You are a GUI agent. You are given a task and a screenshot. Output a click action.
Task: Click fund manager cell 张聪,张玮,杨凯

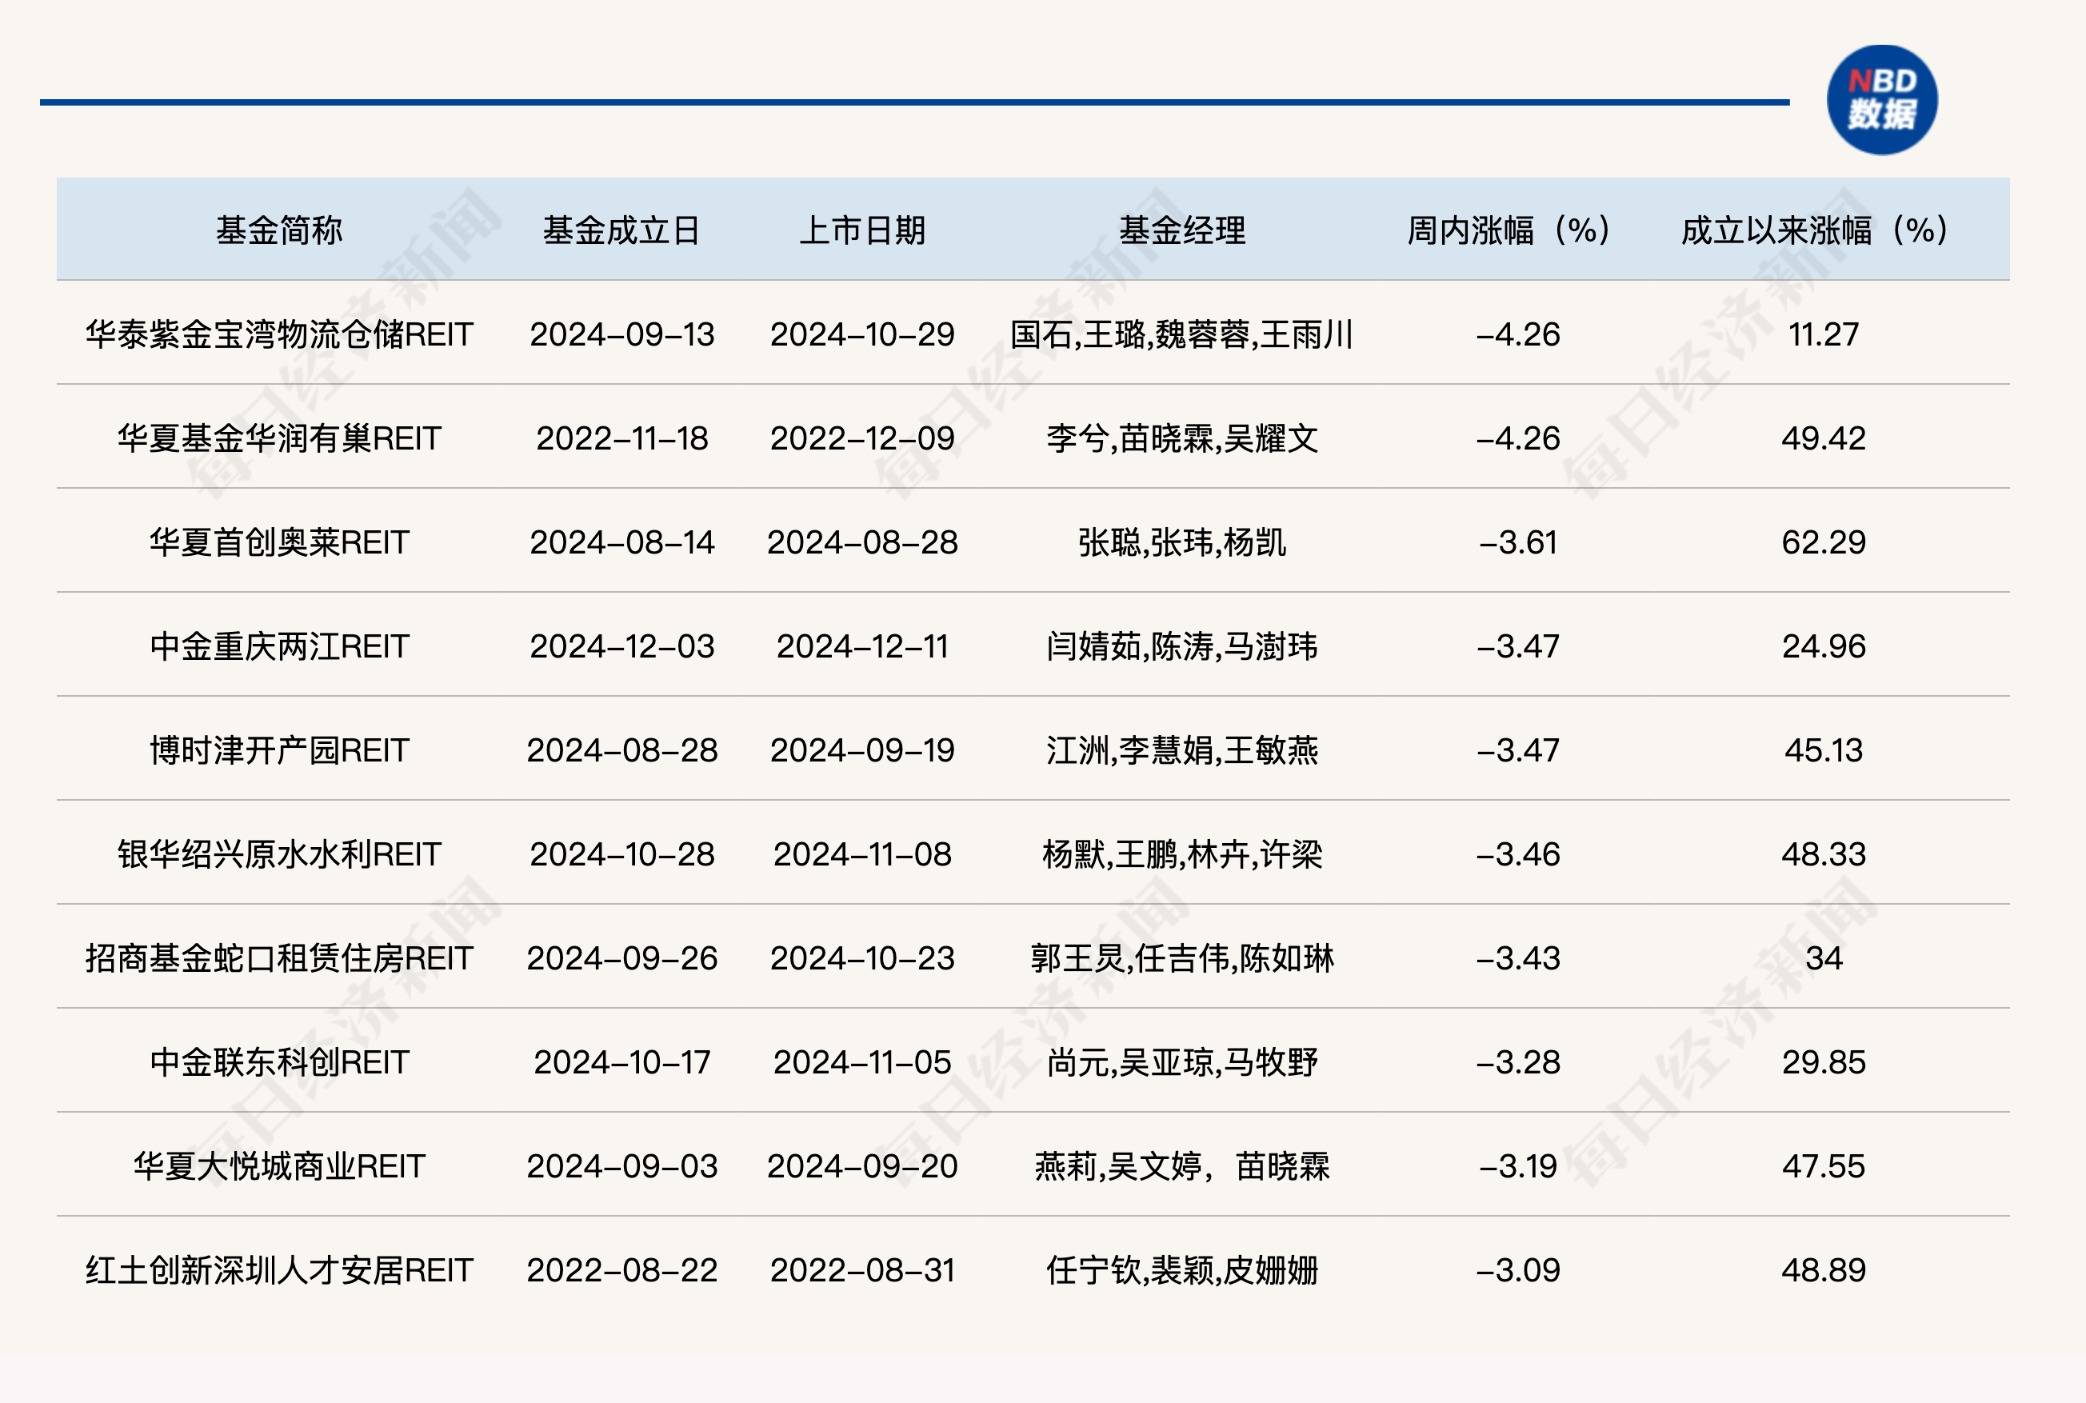pos(1182,542)
